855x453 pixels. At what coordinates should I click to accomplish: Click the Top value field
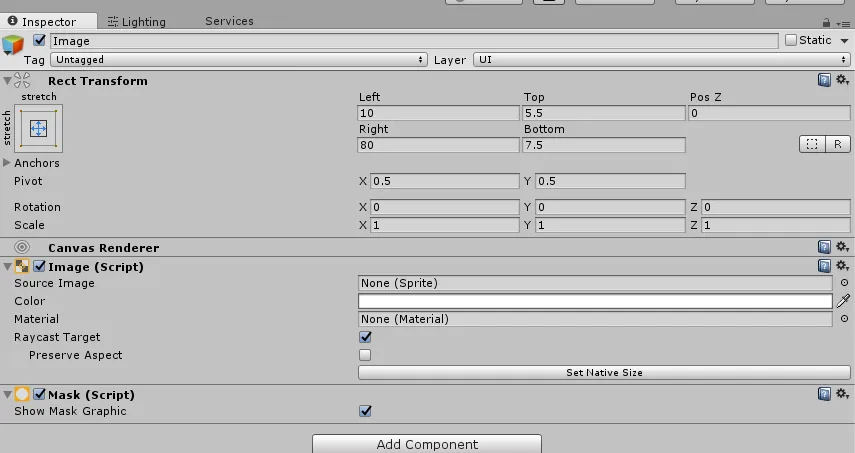point(604,113)
